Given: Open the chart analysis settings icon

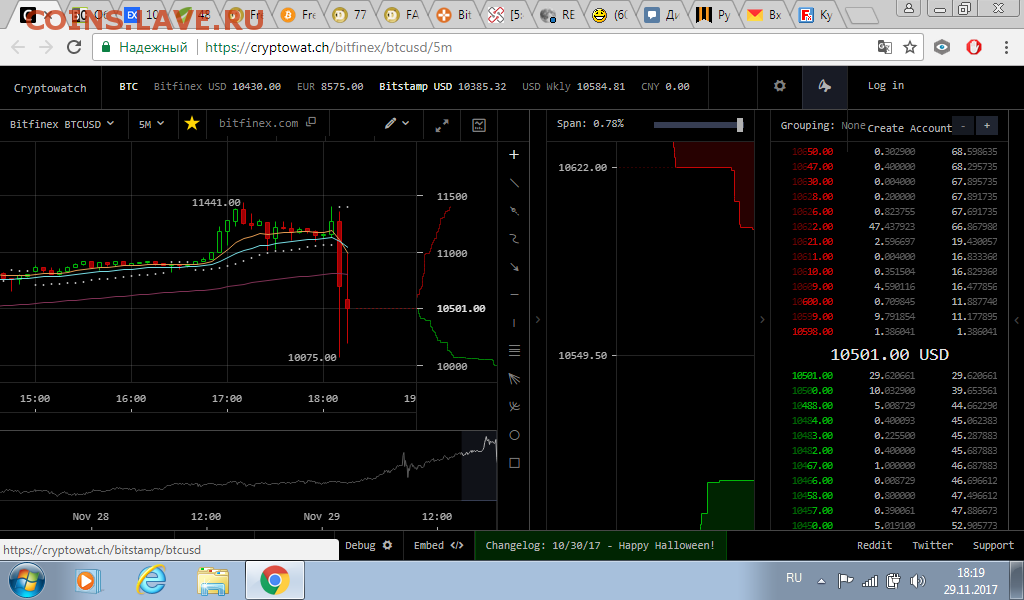Looking at the screenshot, I should pos(479,125).
